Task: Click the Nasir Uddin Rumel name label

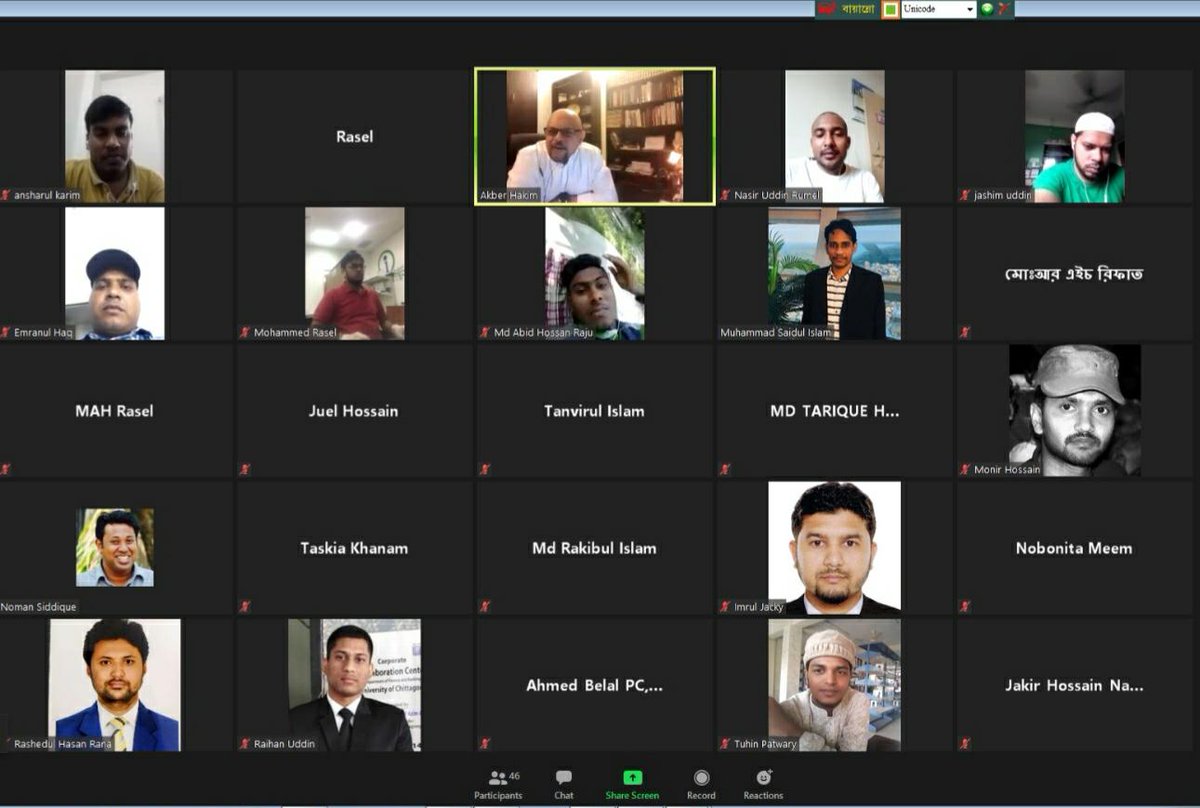Action: pyautogui.click(x=777, y=195)
